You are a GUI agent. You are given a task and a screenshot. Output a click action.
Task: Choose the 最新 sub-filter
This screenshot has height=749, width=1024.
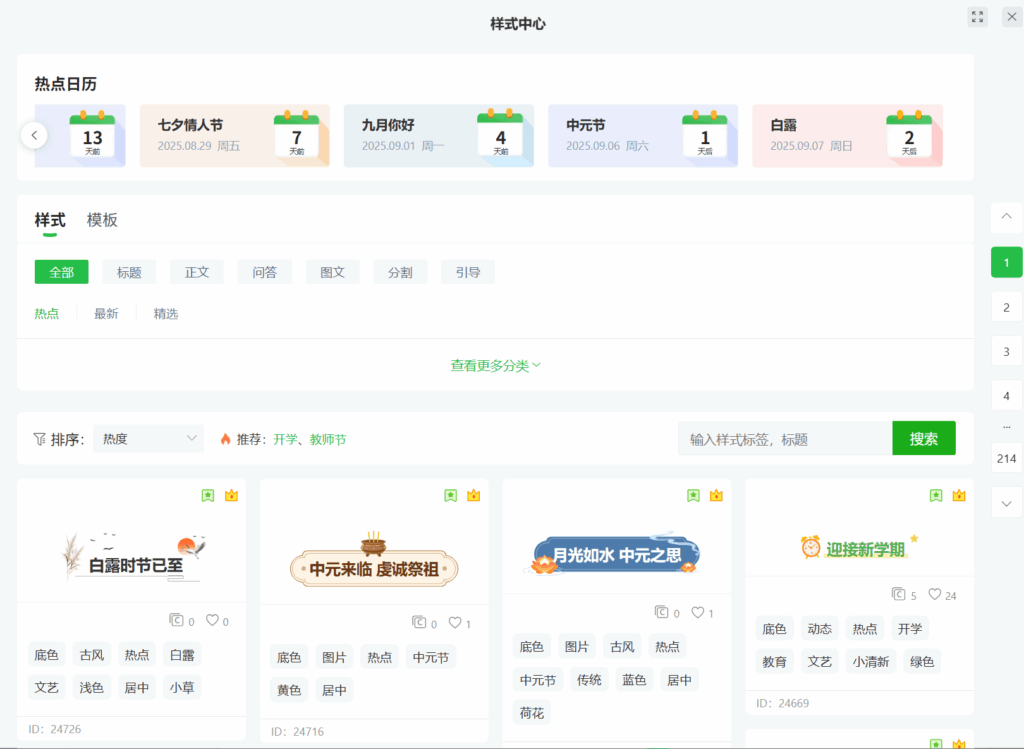pos(106,314)
